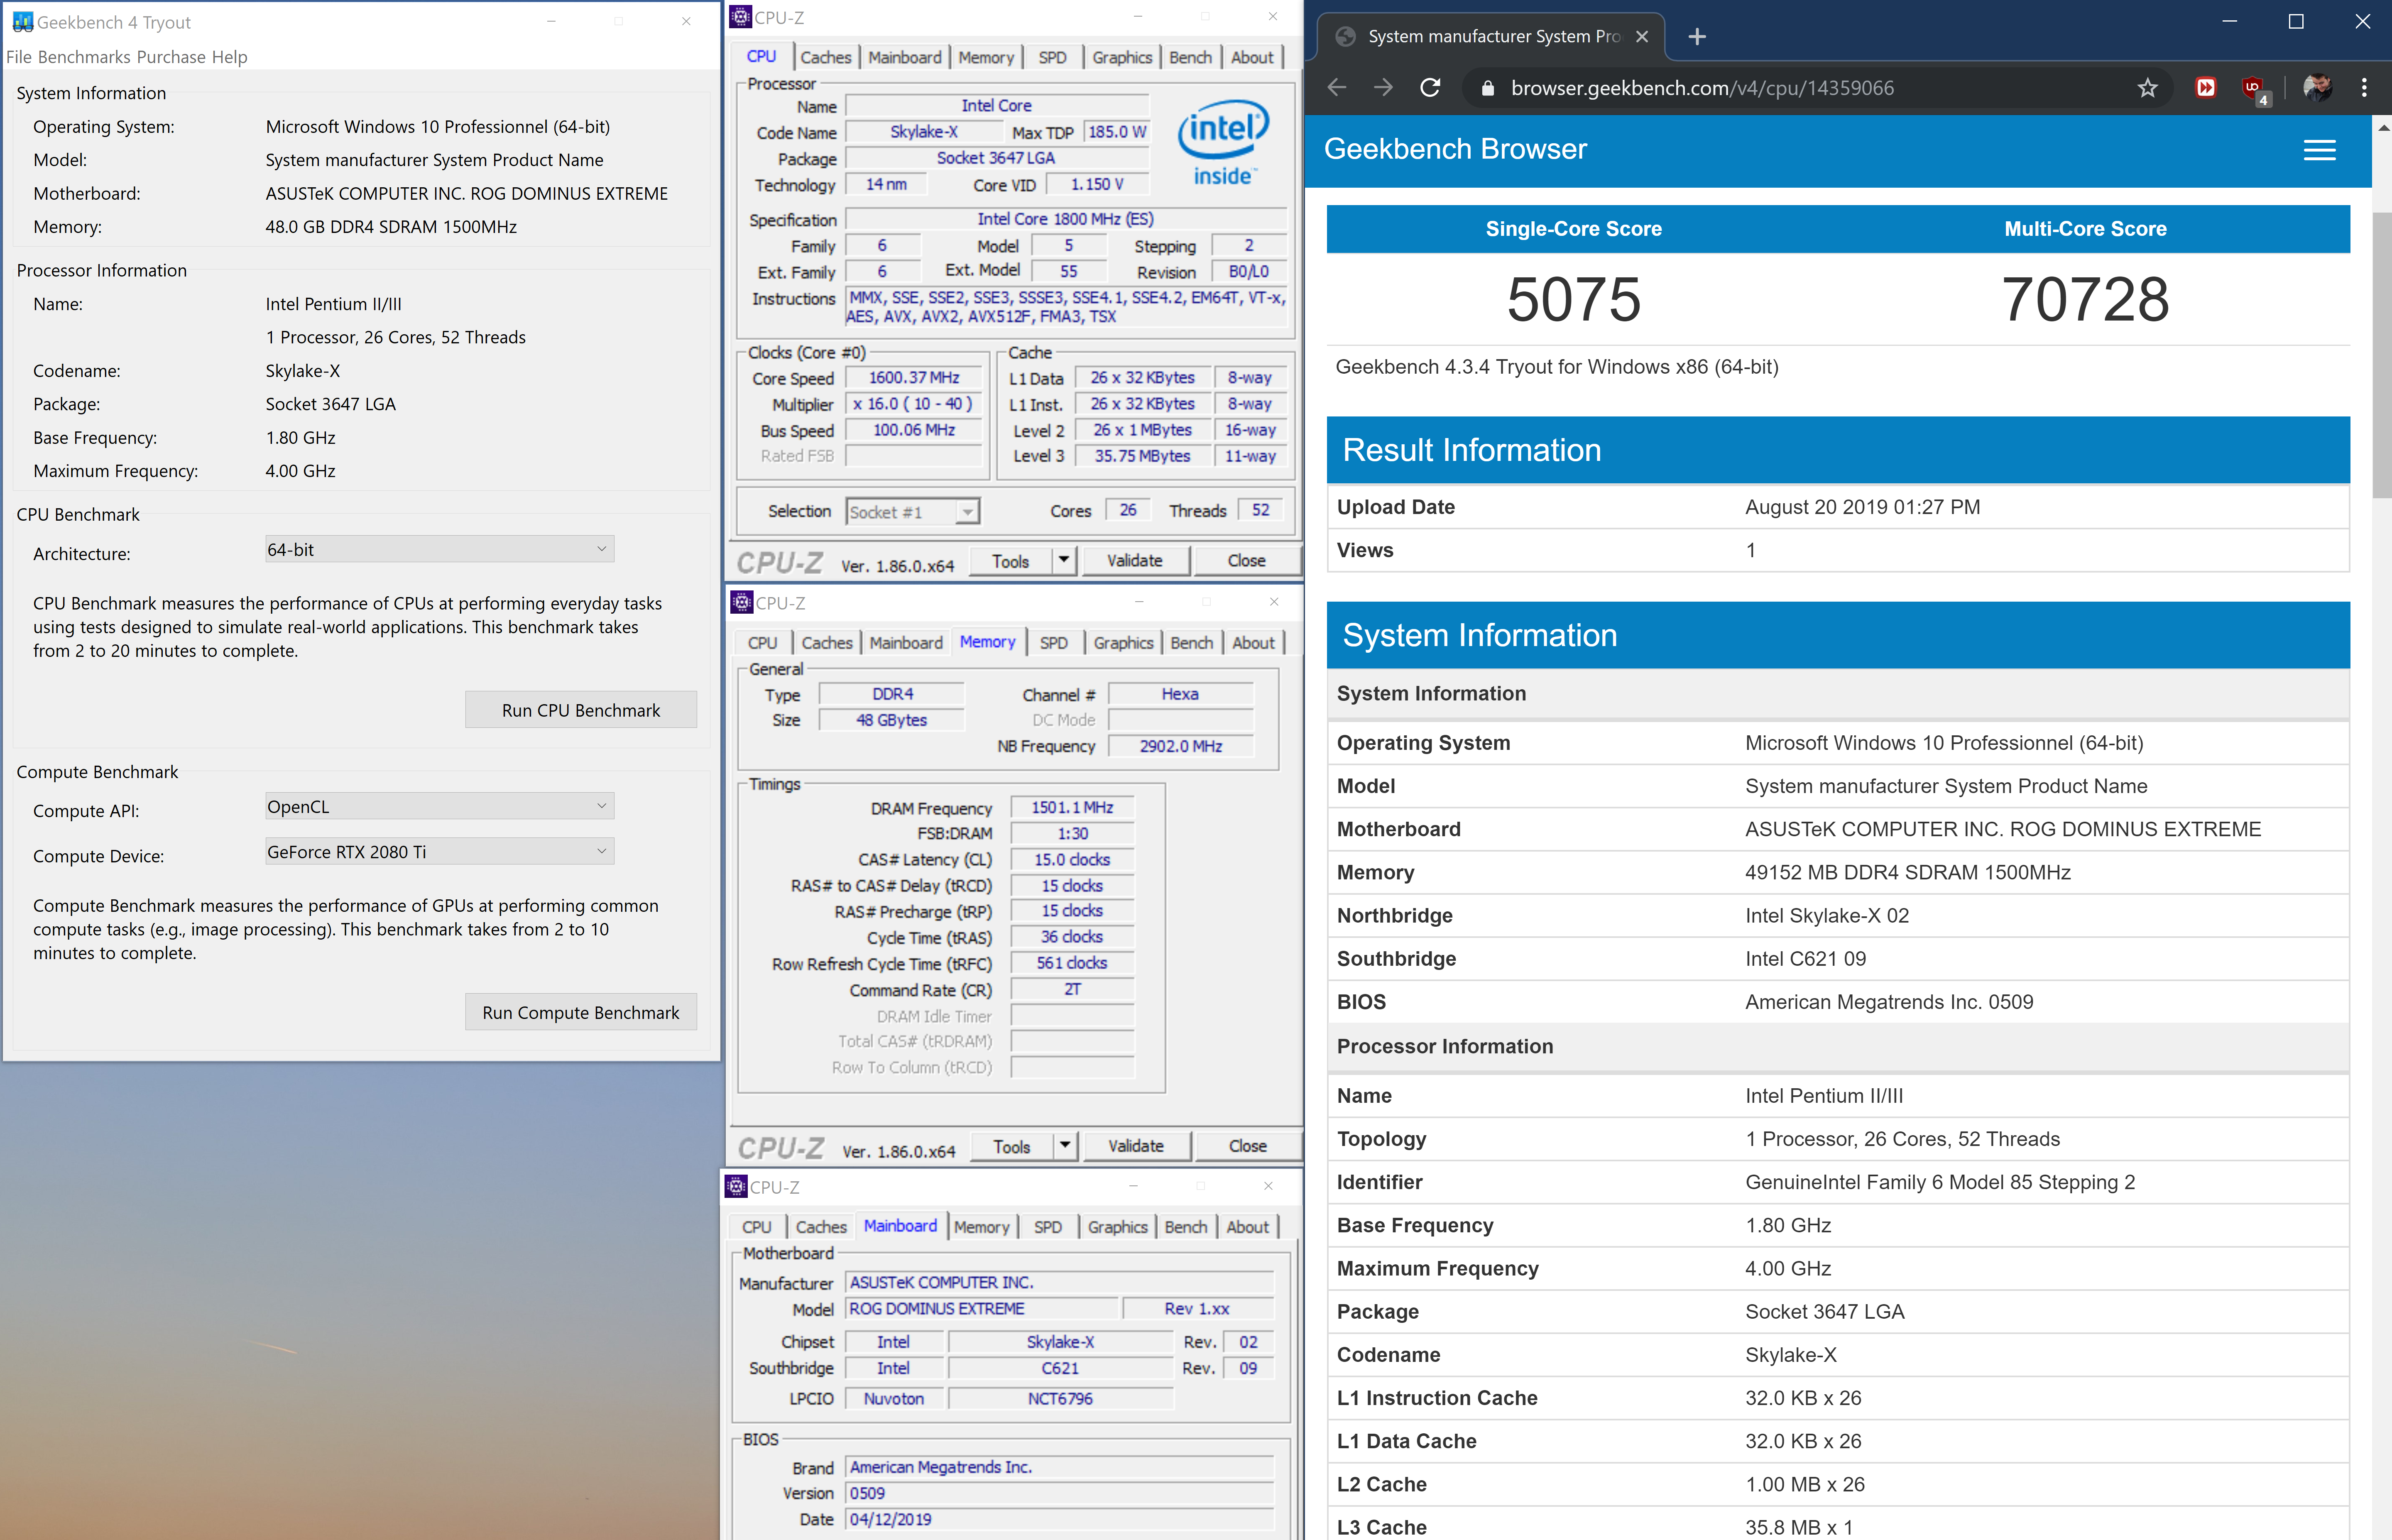Screen dimensions: 2392x1540
Task: Click Tools in Memory CPU-Z window
Action: (x=1012, y=1146)
